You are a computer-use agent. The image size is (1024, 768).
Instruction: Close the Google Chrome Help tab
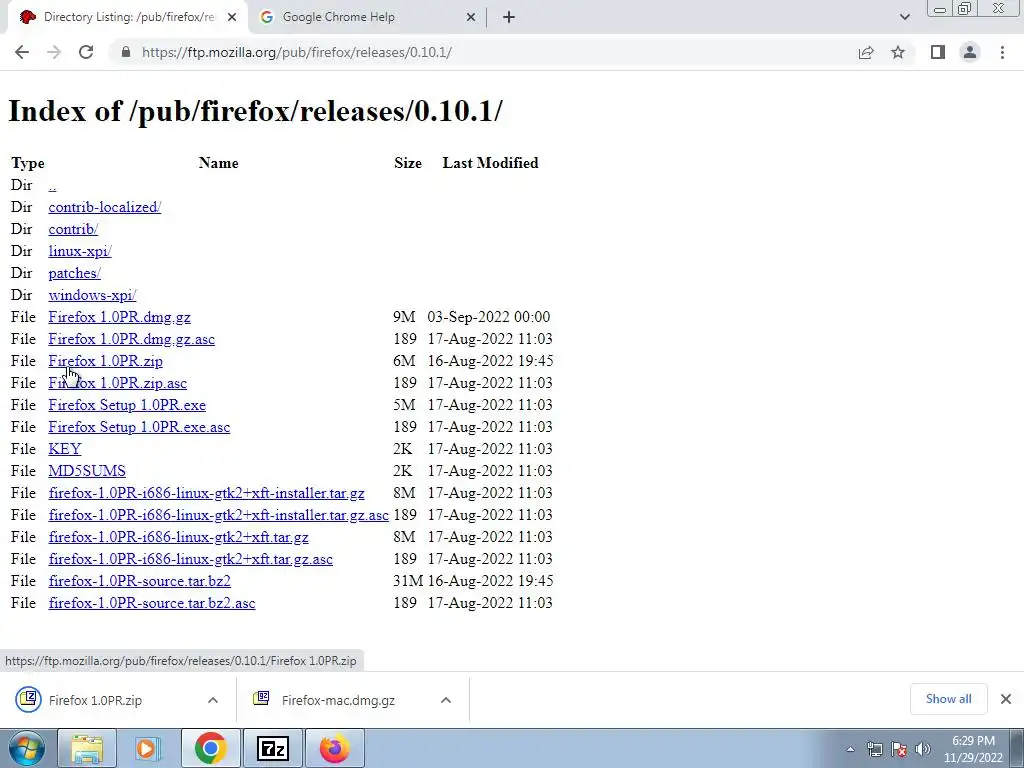tap(471, 17)
